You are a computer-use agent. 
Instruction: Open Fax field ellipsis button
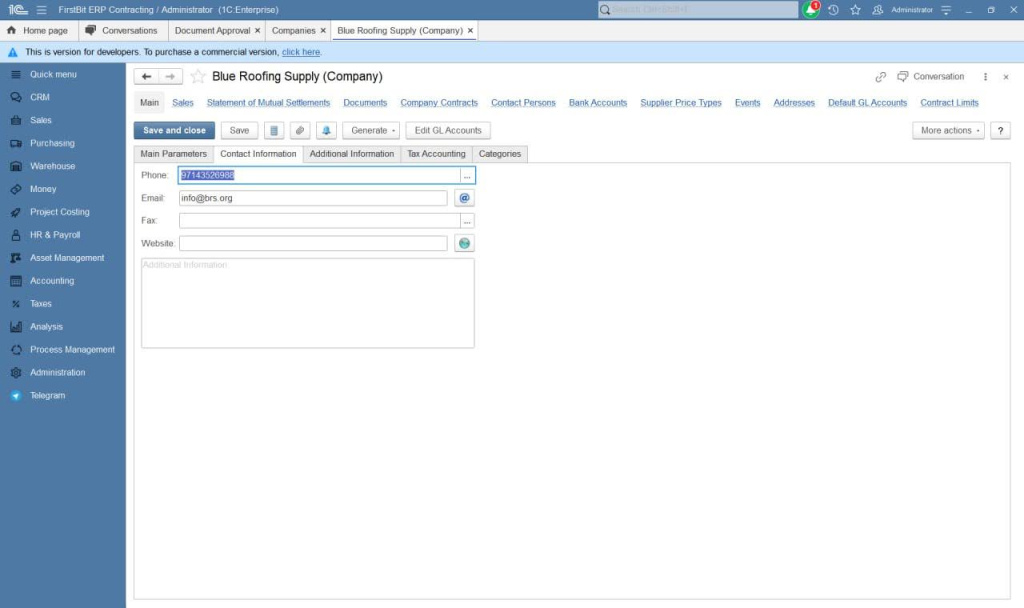tap(467, 221)
